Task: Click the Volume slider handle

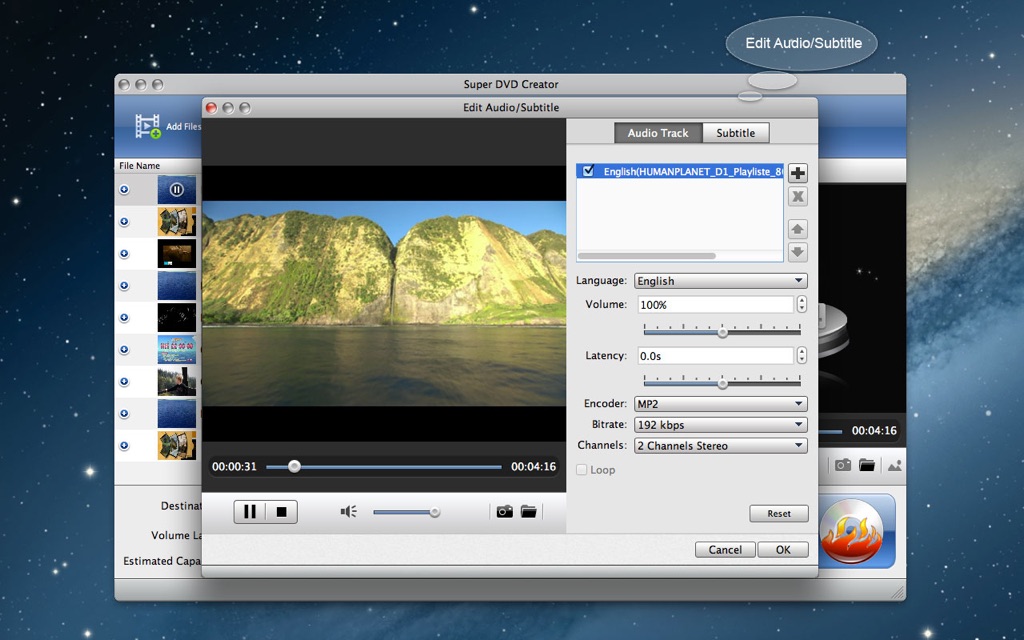Action: coord(722,332)
